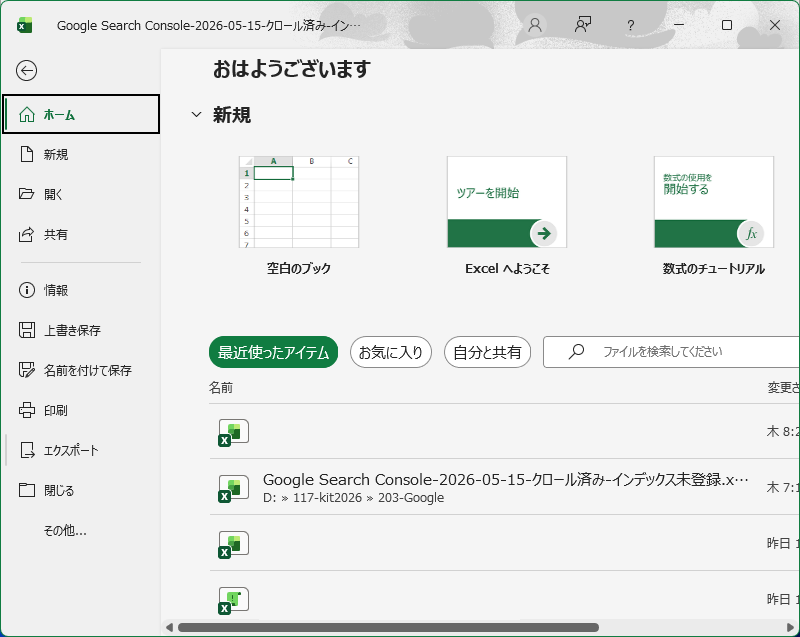Minimize the Excel window
Viewport: 800px width, 637px height.
(679, 24)
